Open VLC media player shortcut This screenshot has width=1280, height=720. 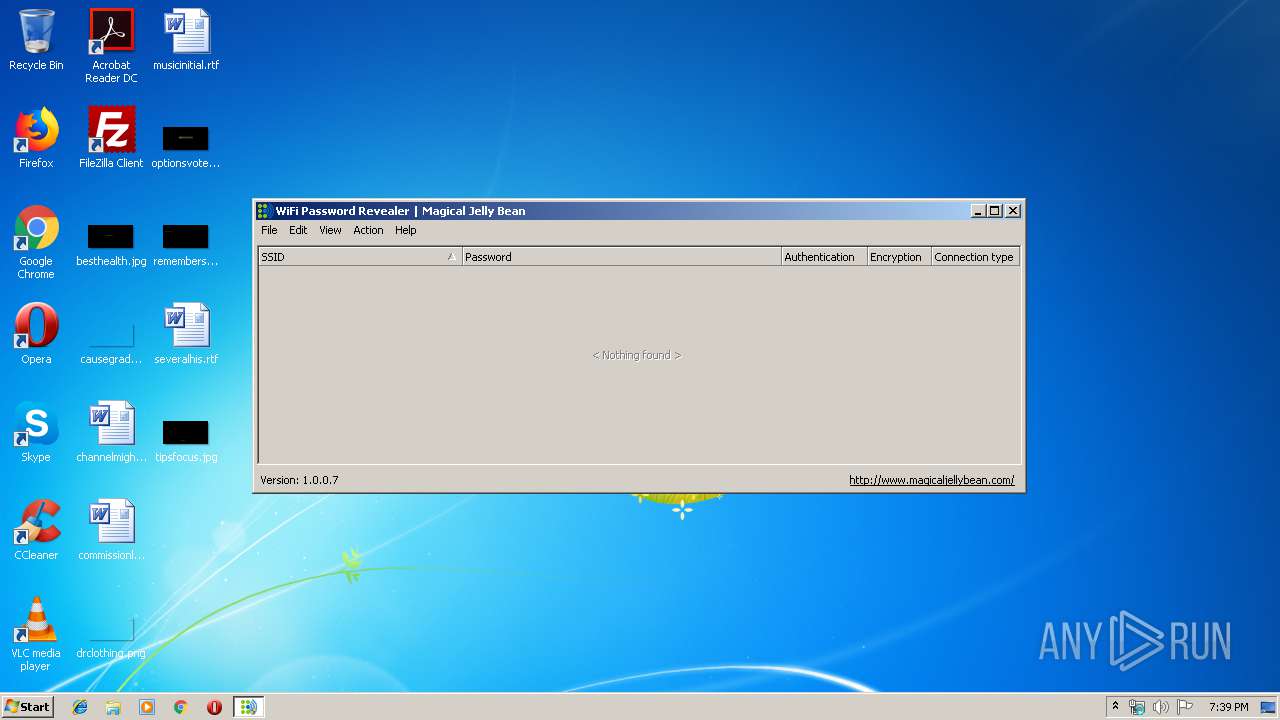(36, 634)
